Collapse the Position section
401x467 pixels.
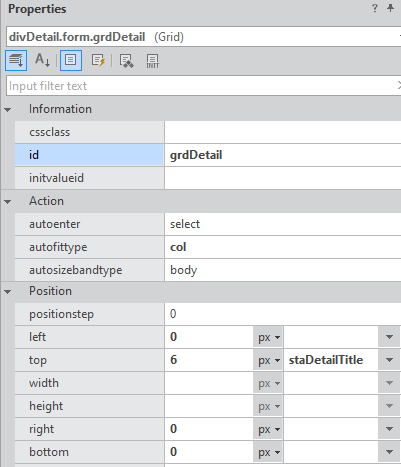coord(8,292)
